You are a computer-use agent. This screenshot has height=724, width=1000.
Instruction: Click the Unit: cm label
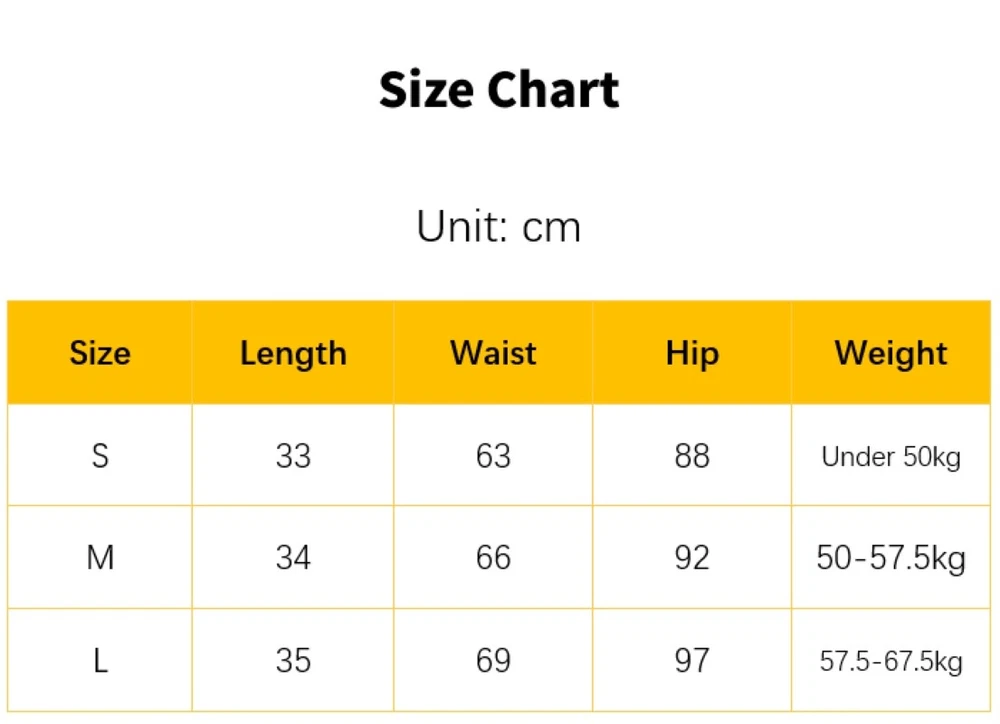coord(499,227)
